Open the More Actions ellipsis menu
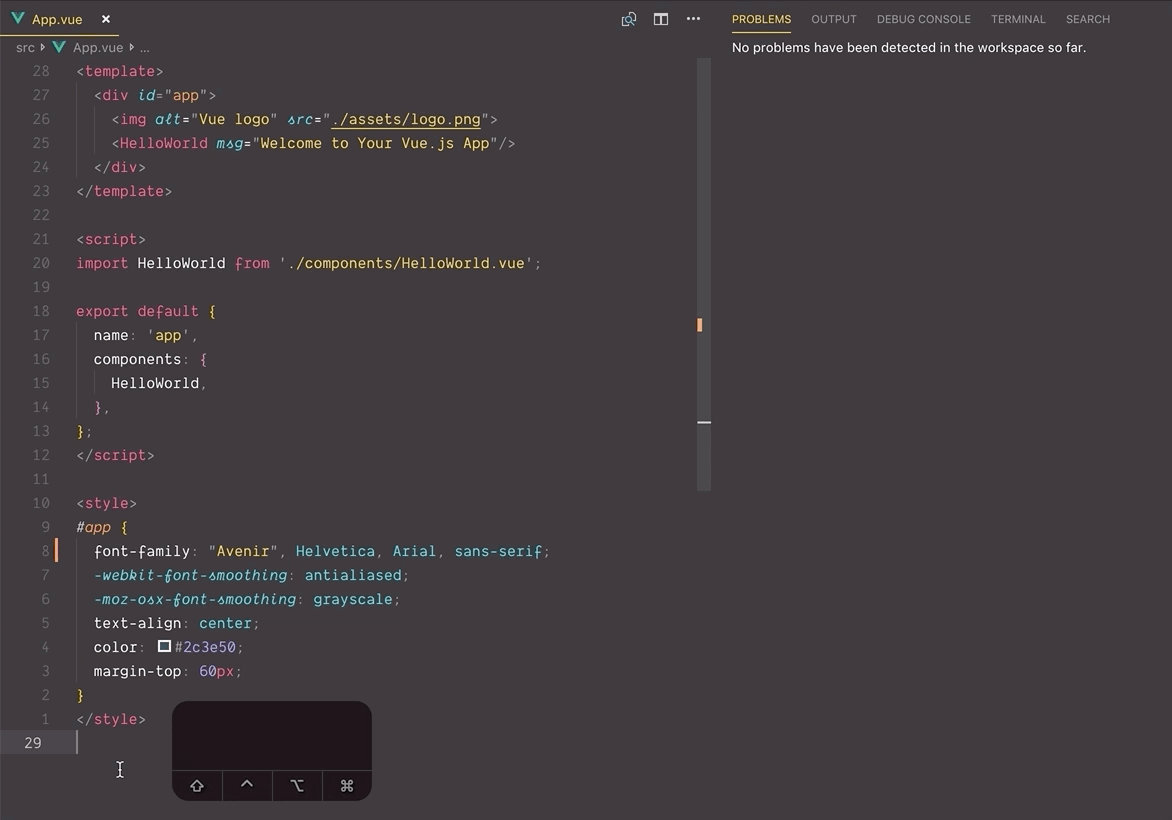This screenshot has height=820, width=1172. [693, 19]
